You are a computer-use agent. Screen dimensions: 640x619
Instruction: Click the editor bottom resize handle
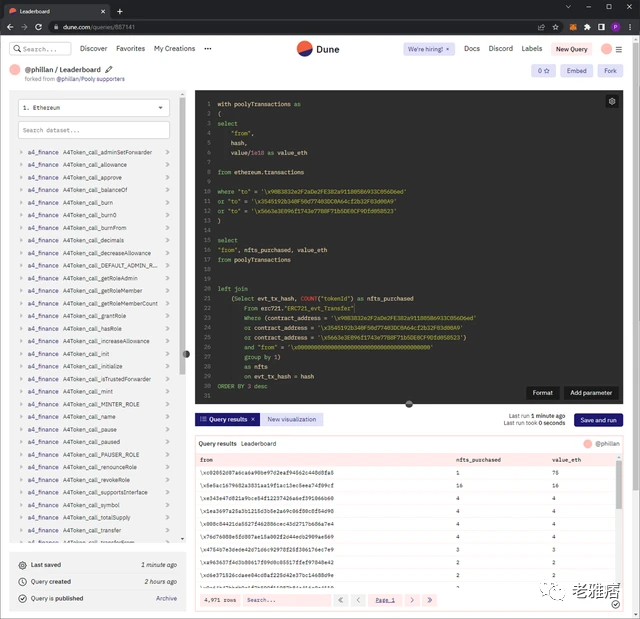coord(409,404)
